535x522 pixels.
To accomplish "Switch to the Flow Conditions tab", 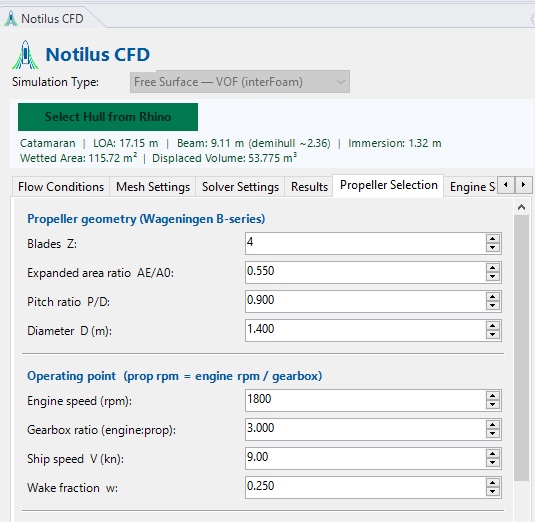I will pyautogui.click(x=61, y=187).
